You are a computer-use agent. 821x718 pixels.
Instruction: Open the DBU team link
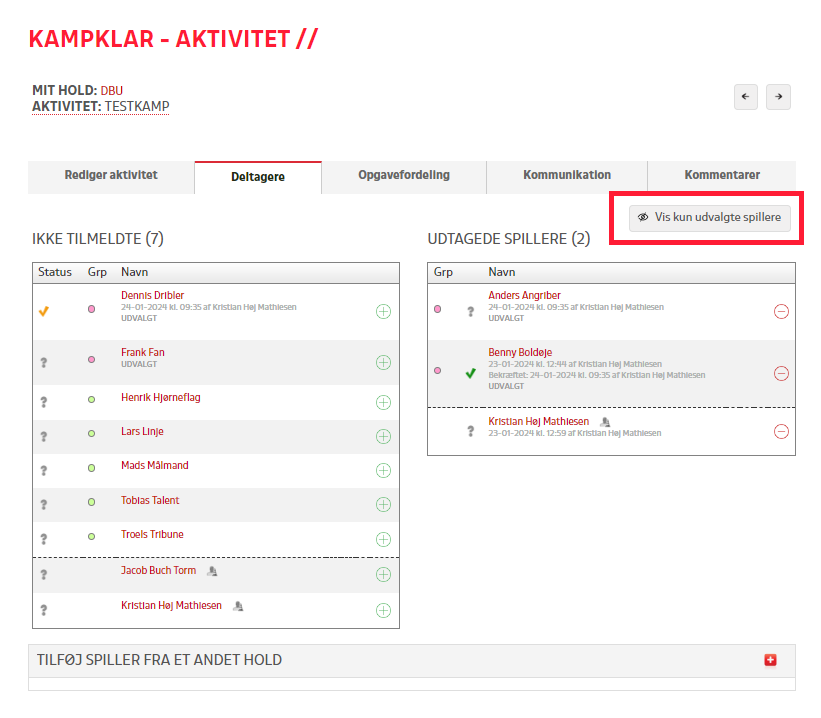[112, 91]
